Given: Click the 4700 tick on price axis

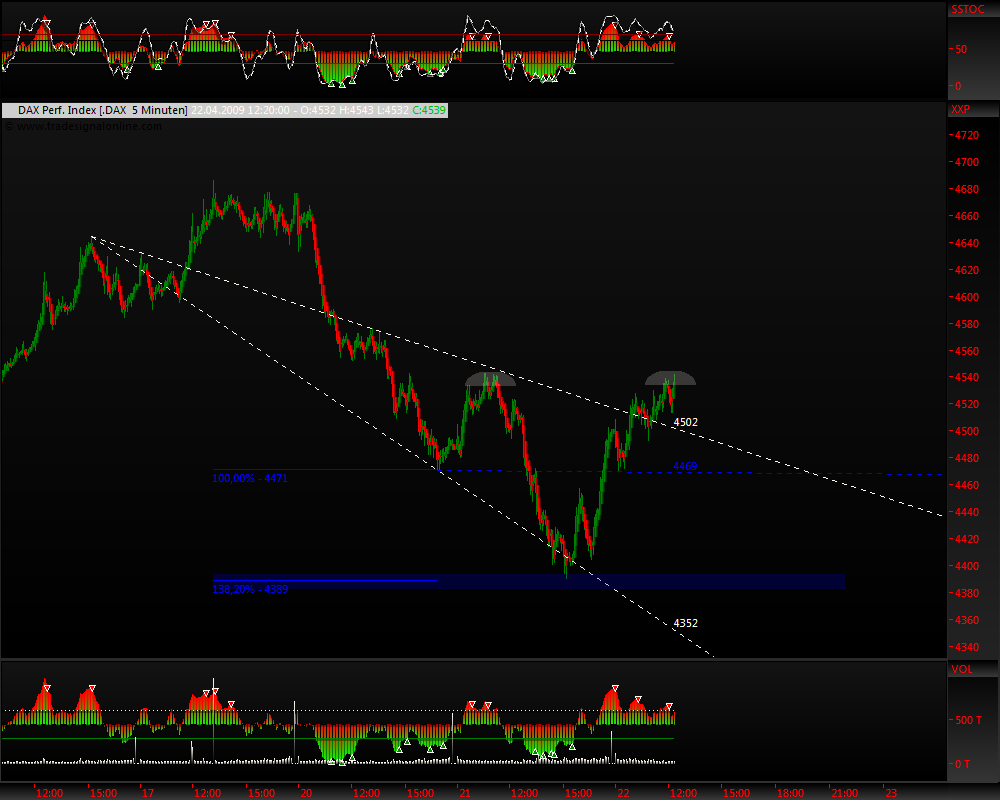Looking at the screenshot, I should tap(966, 162).
